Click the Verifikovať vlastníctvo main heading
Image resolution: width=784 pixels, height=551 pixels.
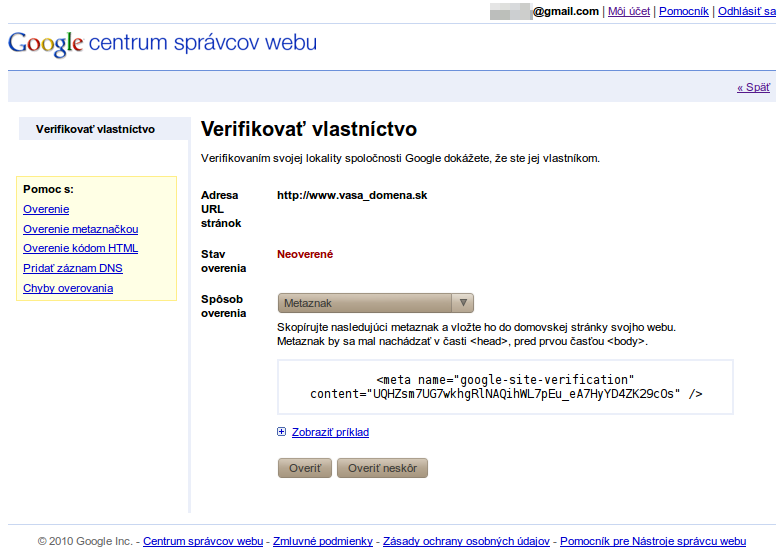(x=309, y=129)
